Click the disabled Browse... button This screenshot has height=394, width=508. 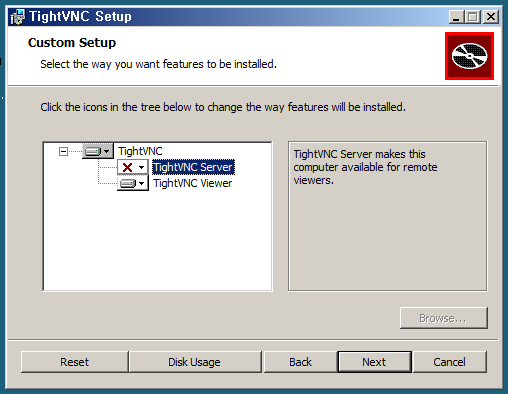444,318
